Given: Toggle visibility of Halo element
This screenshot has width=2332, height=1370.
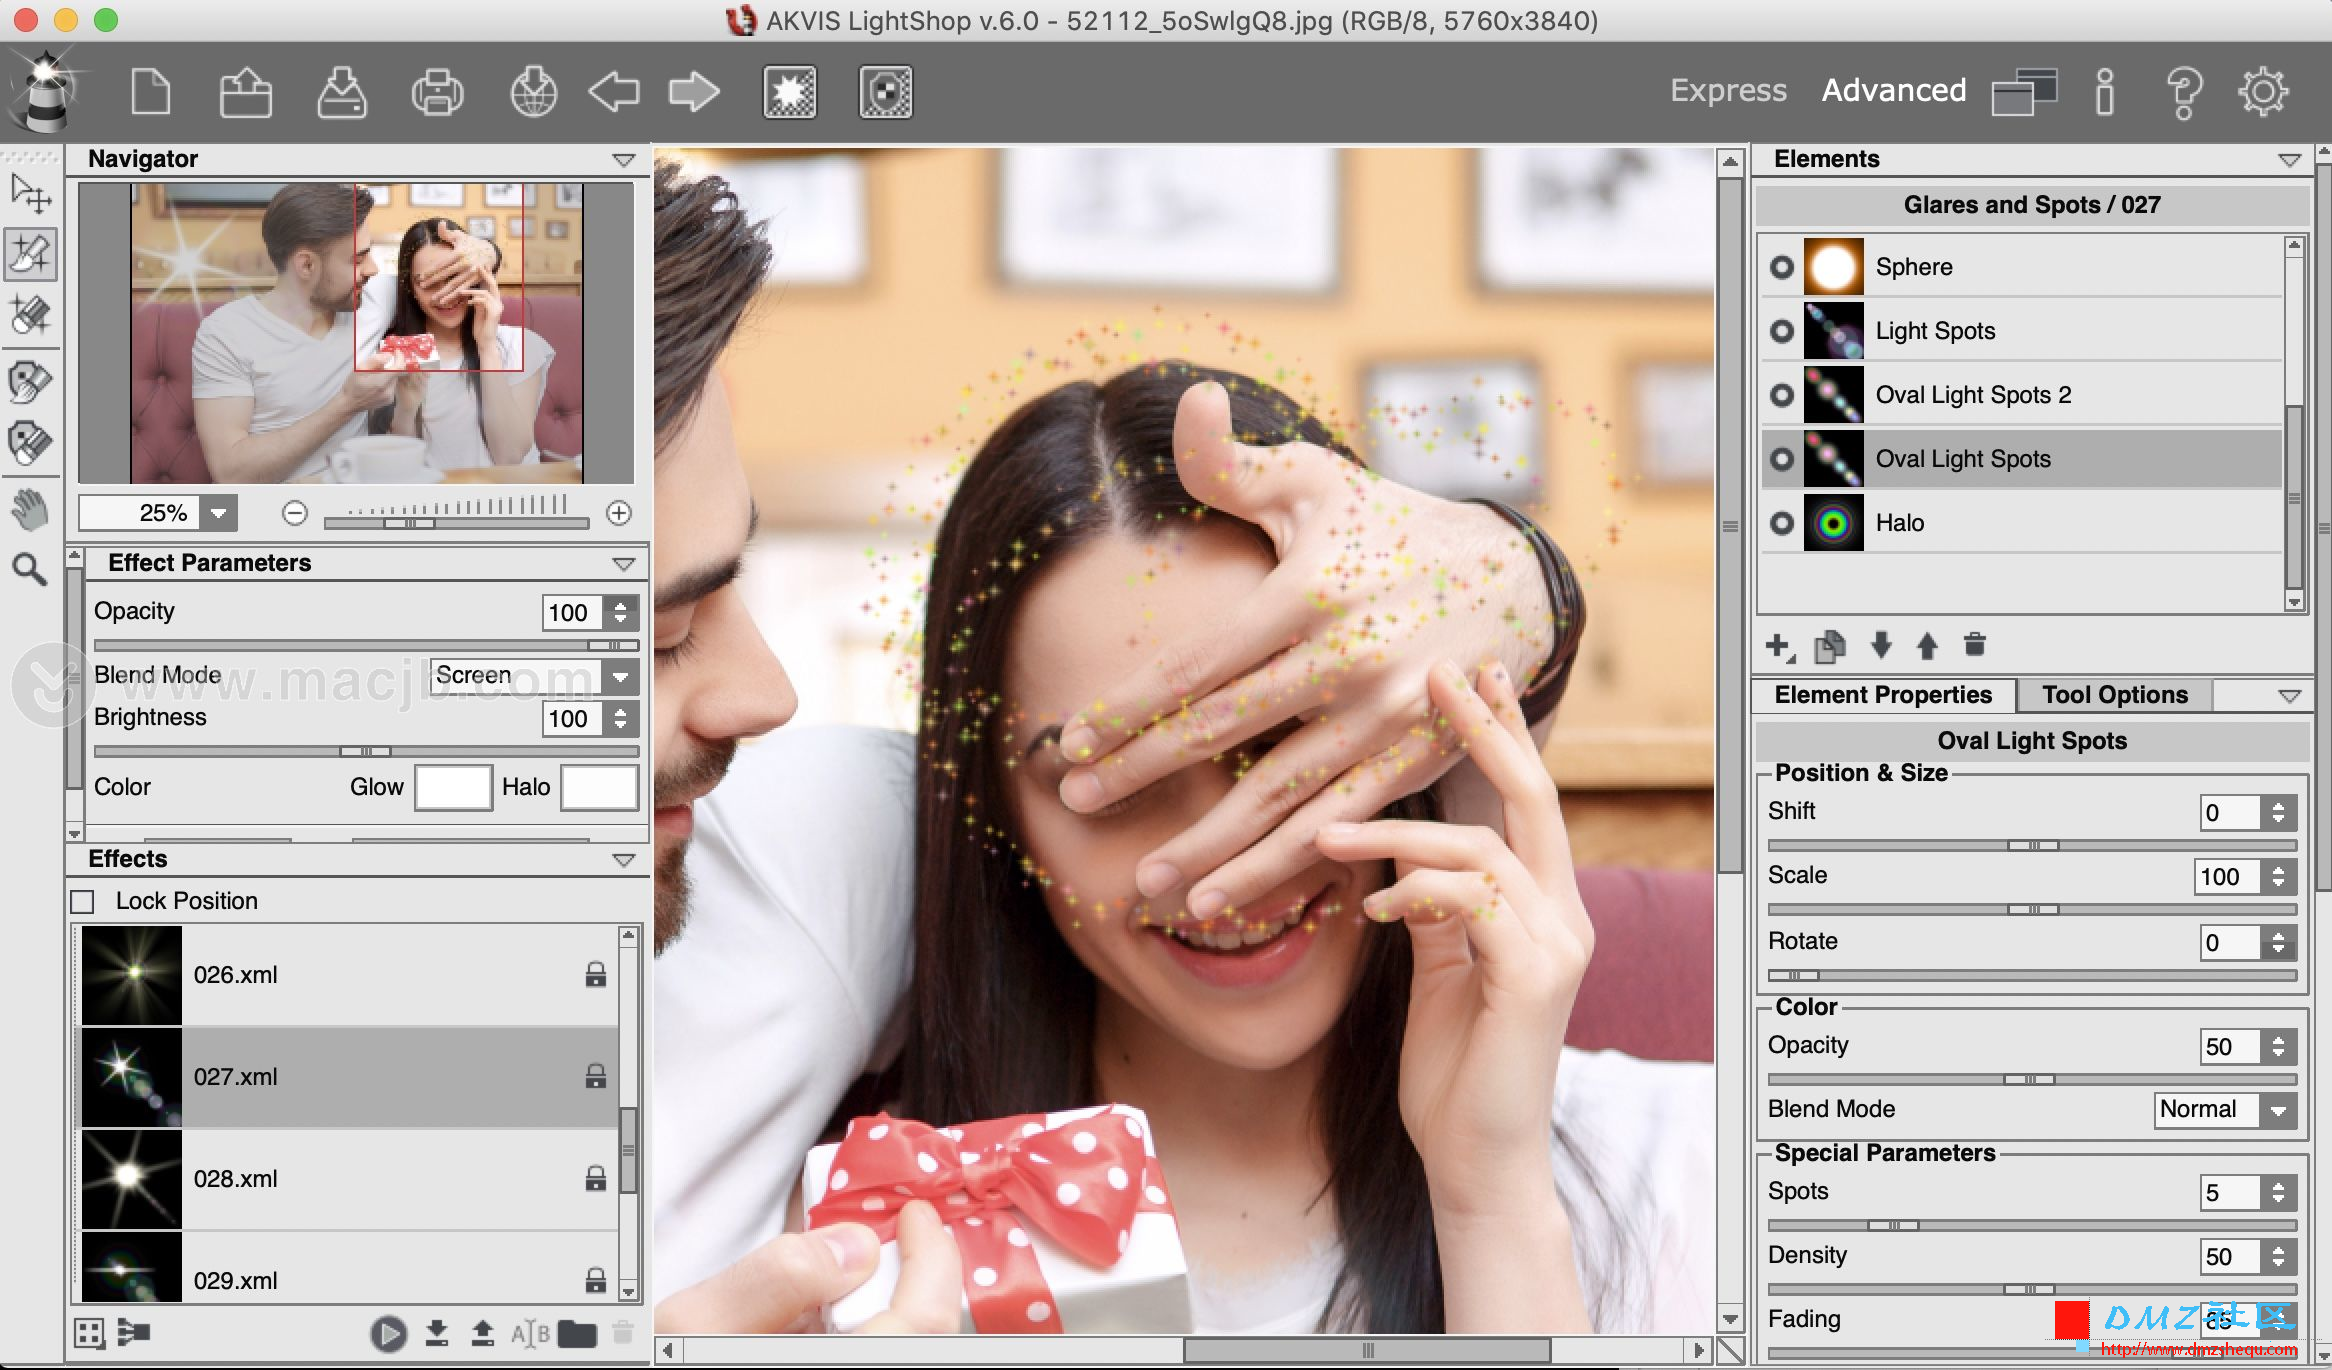Looking at the screenshot, I should [x=1781, y=523].
